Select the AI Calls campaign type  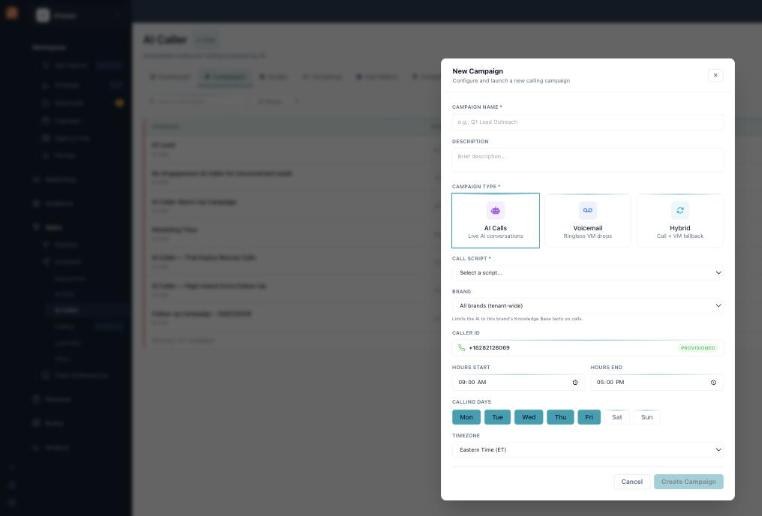pos(495,221)
